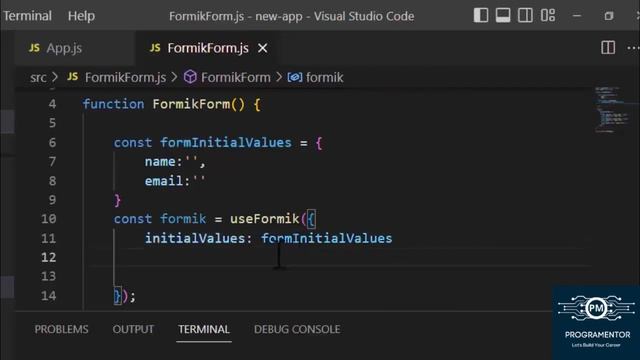
Task: Open the formik variable breadcrumb
Action: 324,78
